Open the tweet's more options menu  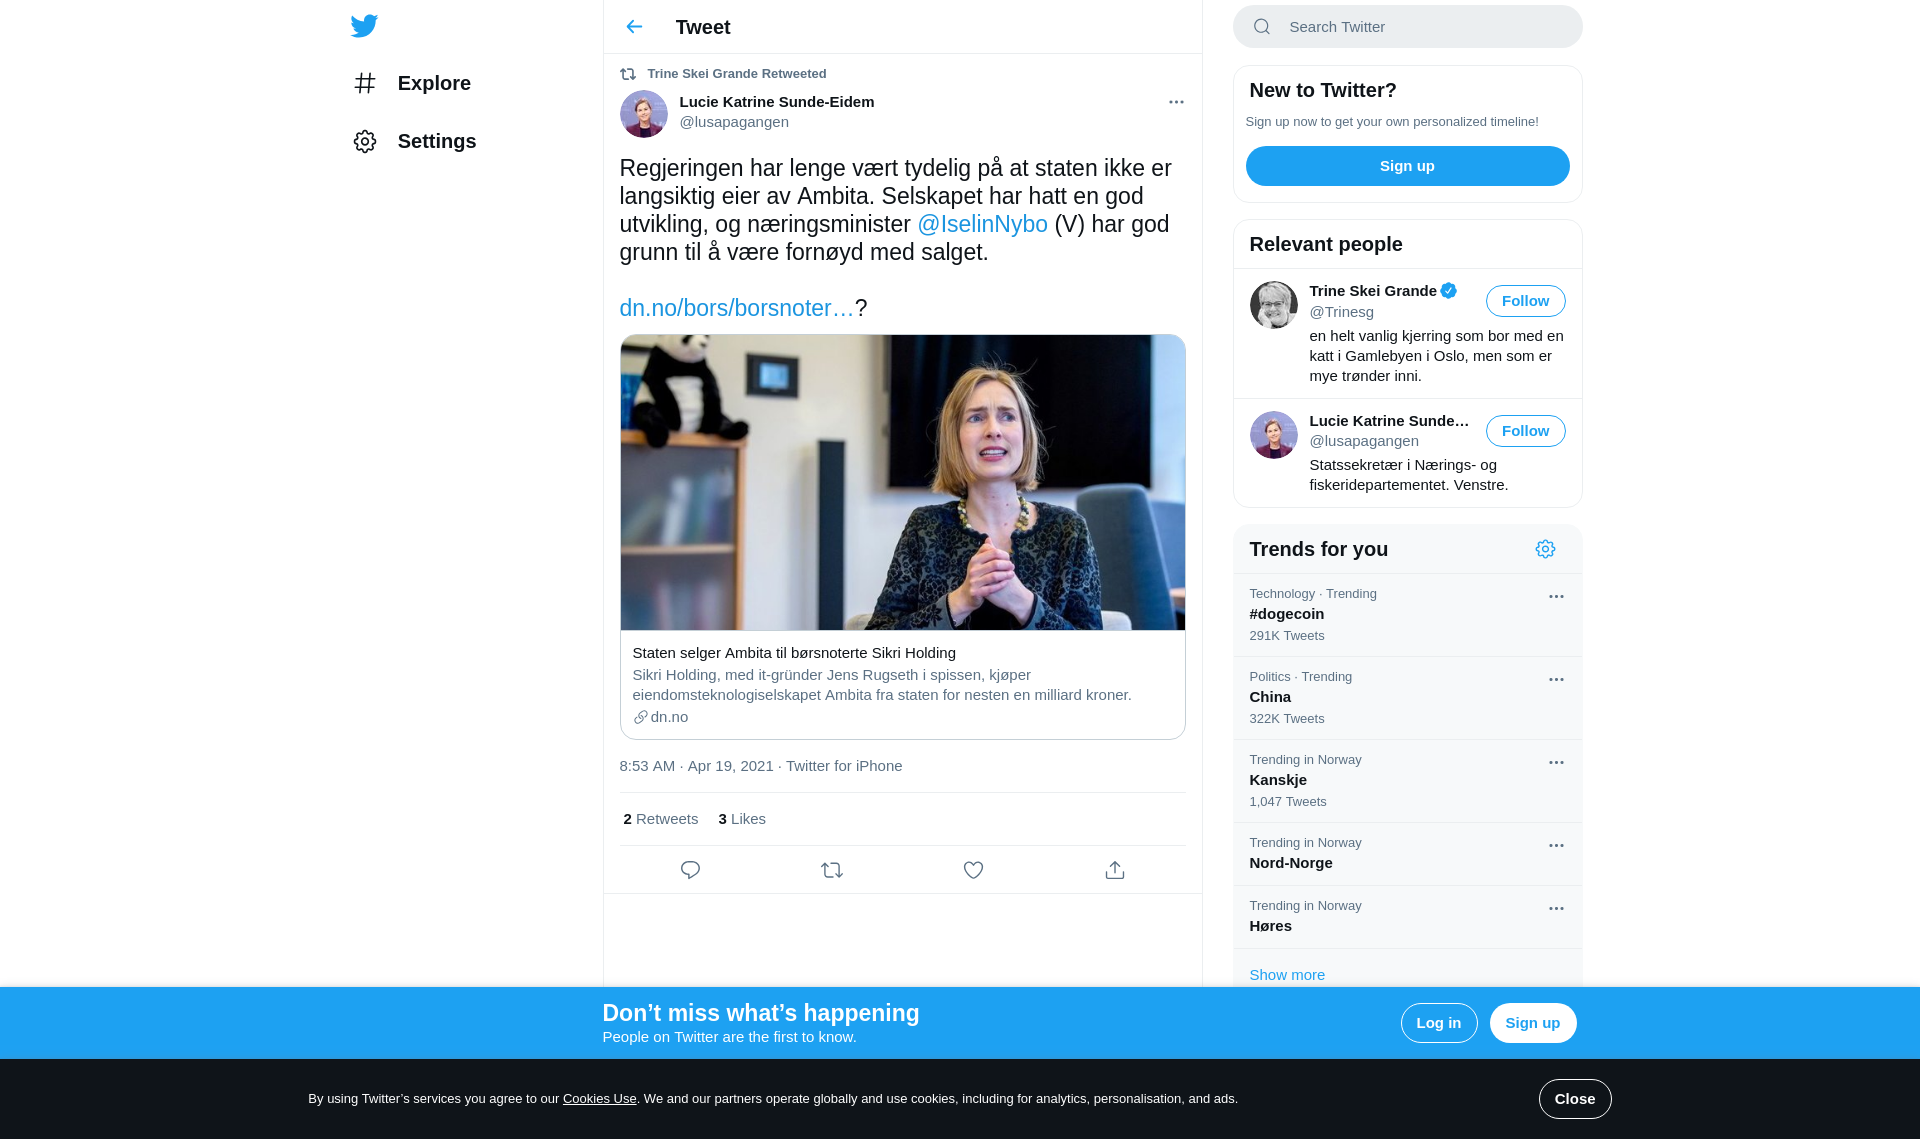click(x=1176, y=102)
